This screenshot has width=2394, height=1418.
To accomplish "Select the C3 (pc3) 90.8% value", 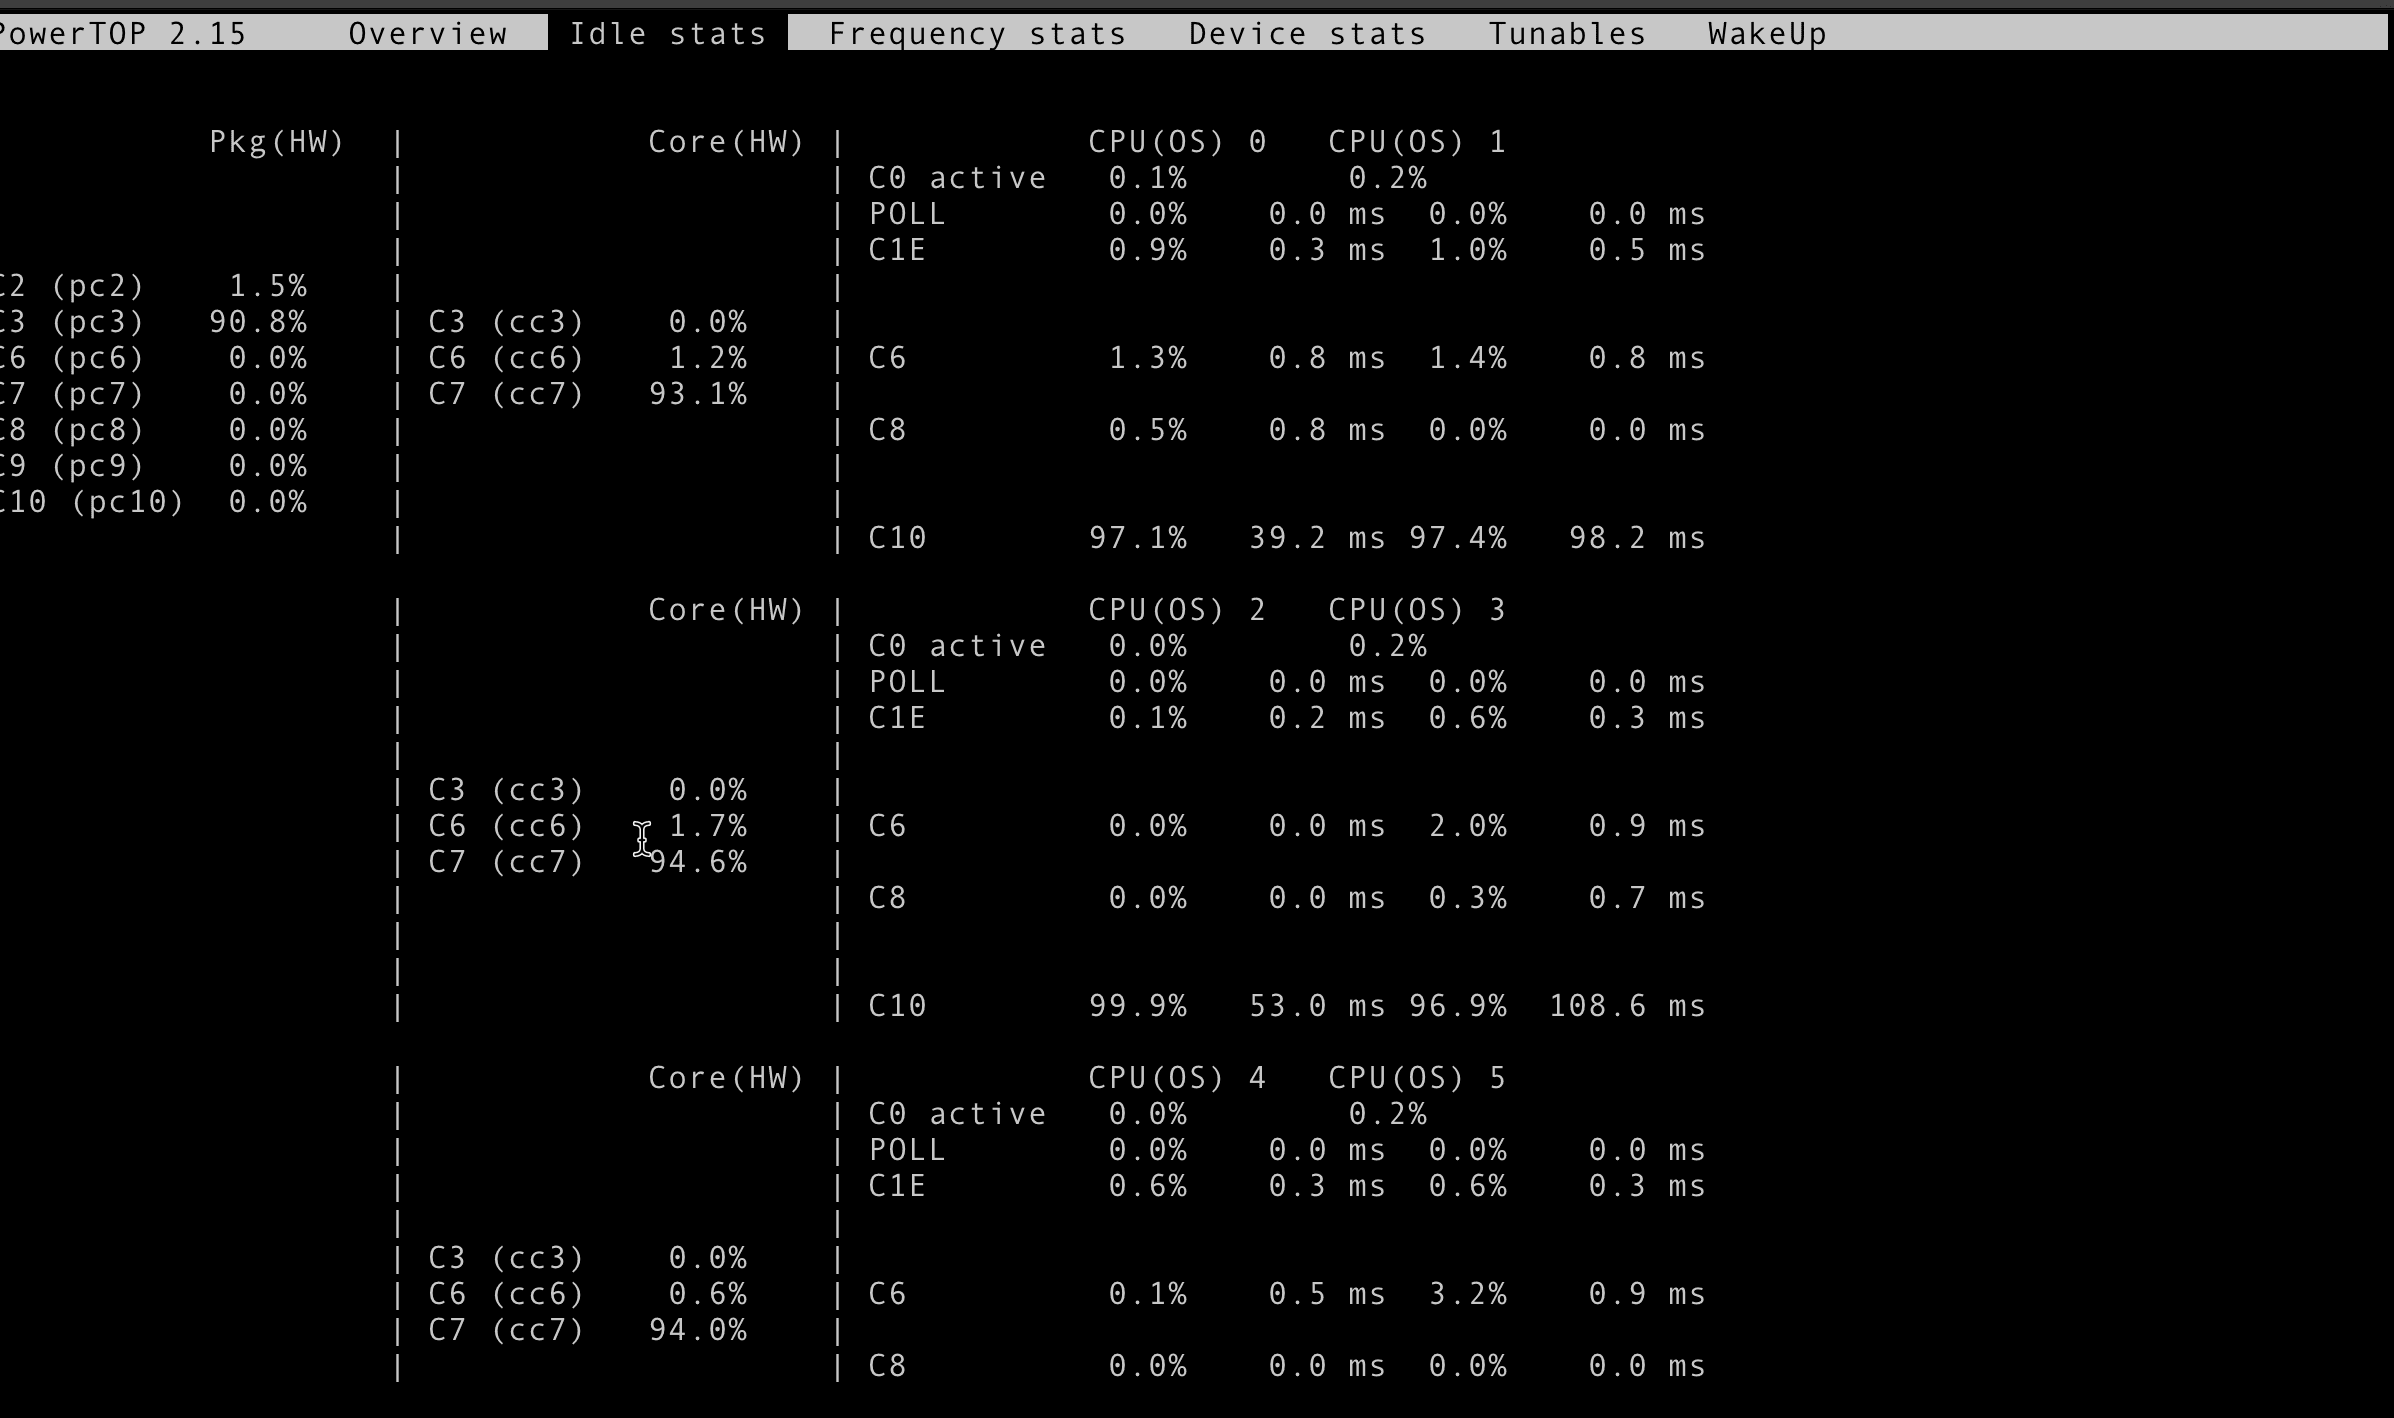I will point(258,322).
